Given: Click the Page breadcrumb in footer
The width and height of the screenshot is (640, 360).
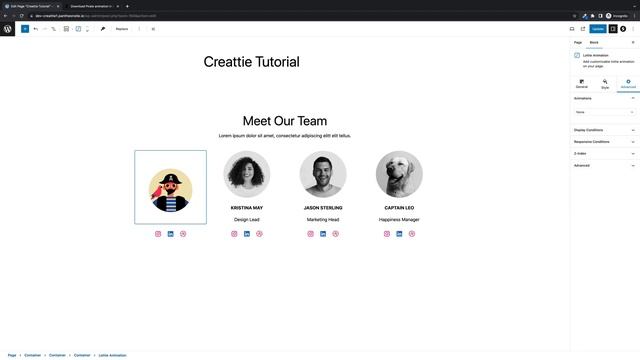Looking at the screenshot, I should click(x=12, y=356).
